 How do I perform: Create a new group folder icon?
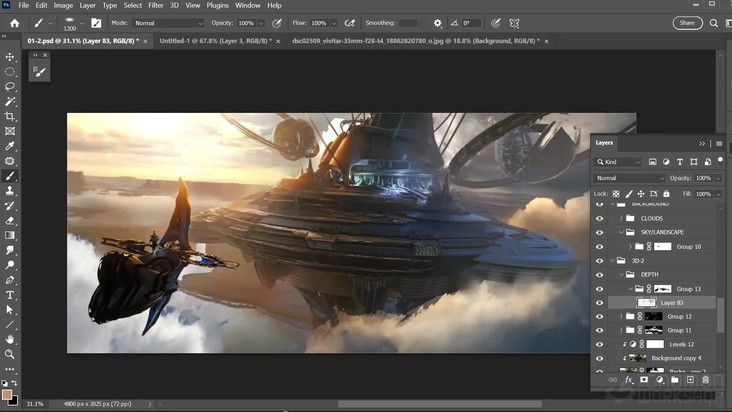point(675,380)
